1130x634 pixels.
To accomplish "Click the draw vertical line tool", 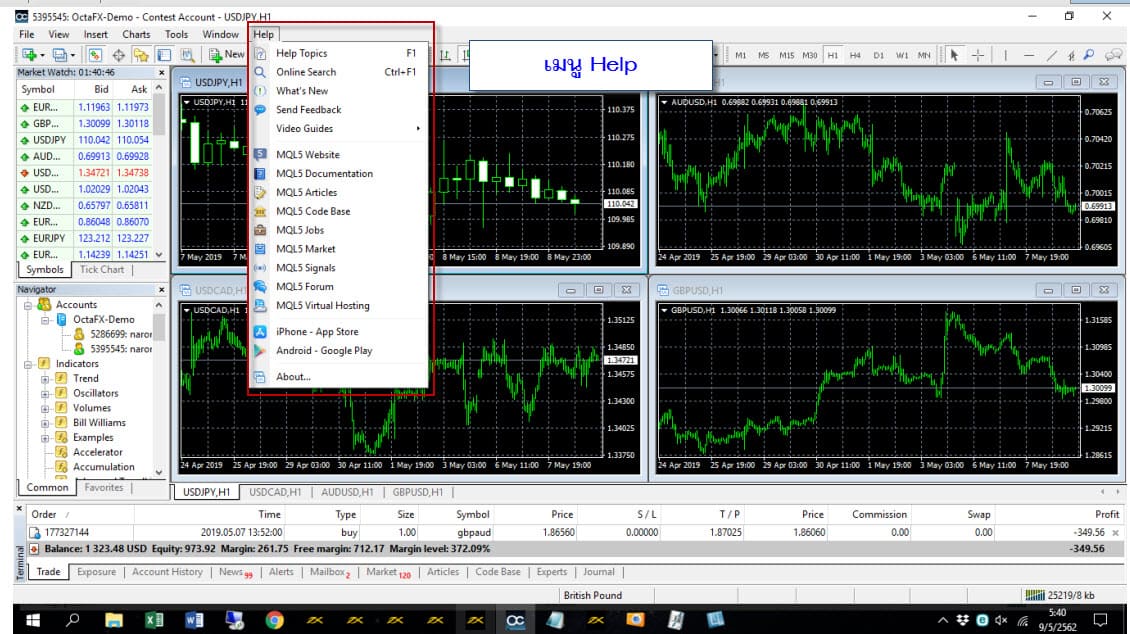I will tap(1007, 55).
